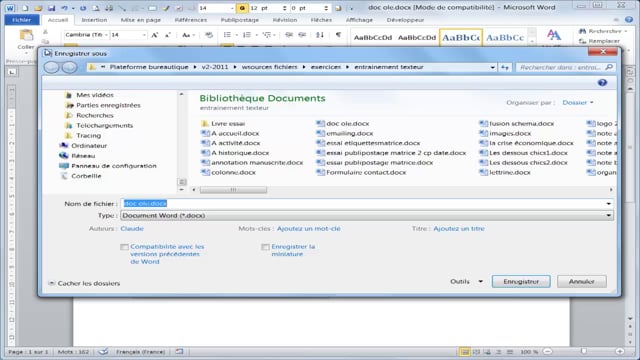Viewport: 640px width, 360px height.
Task: Open the Nom de fichier dropdown arrow
Action: [x=609, y=204]
